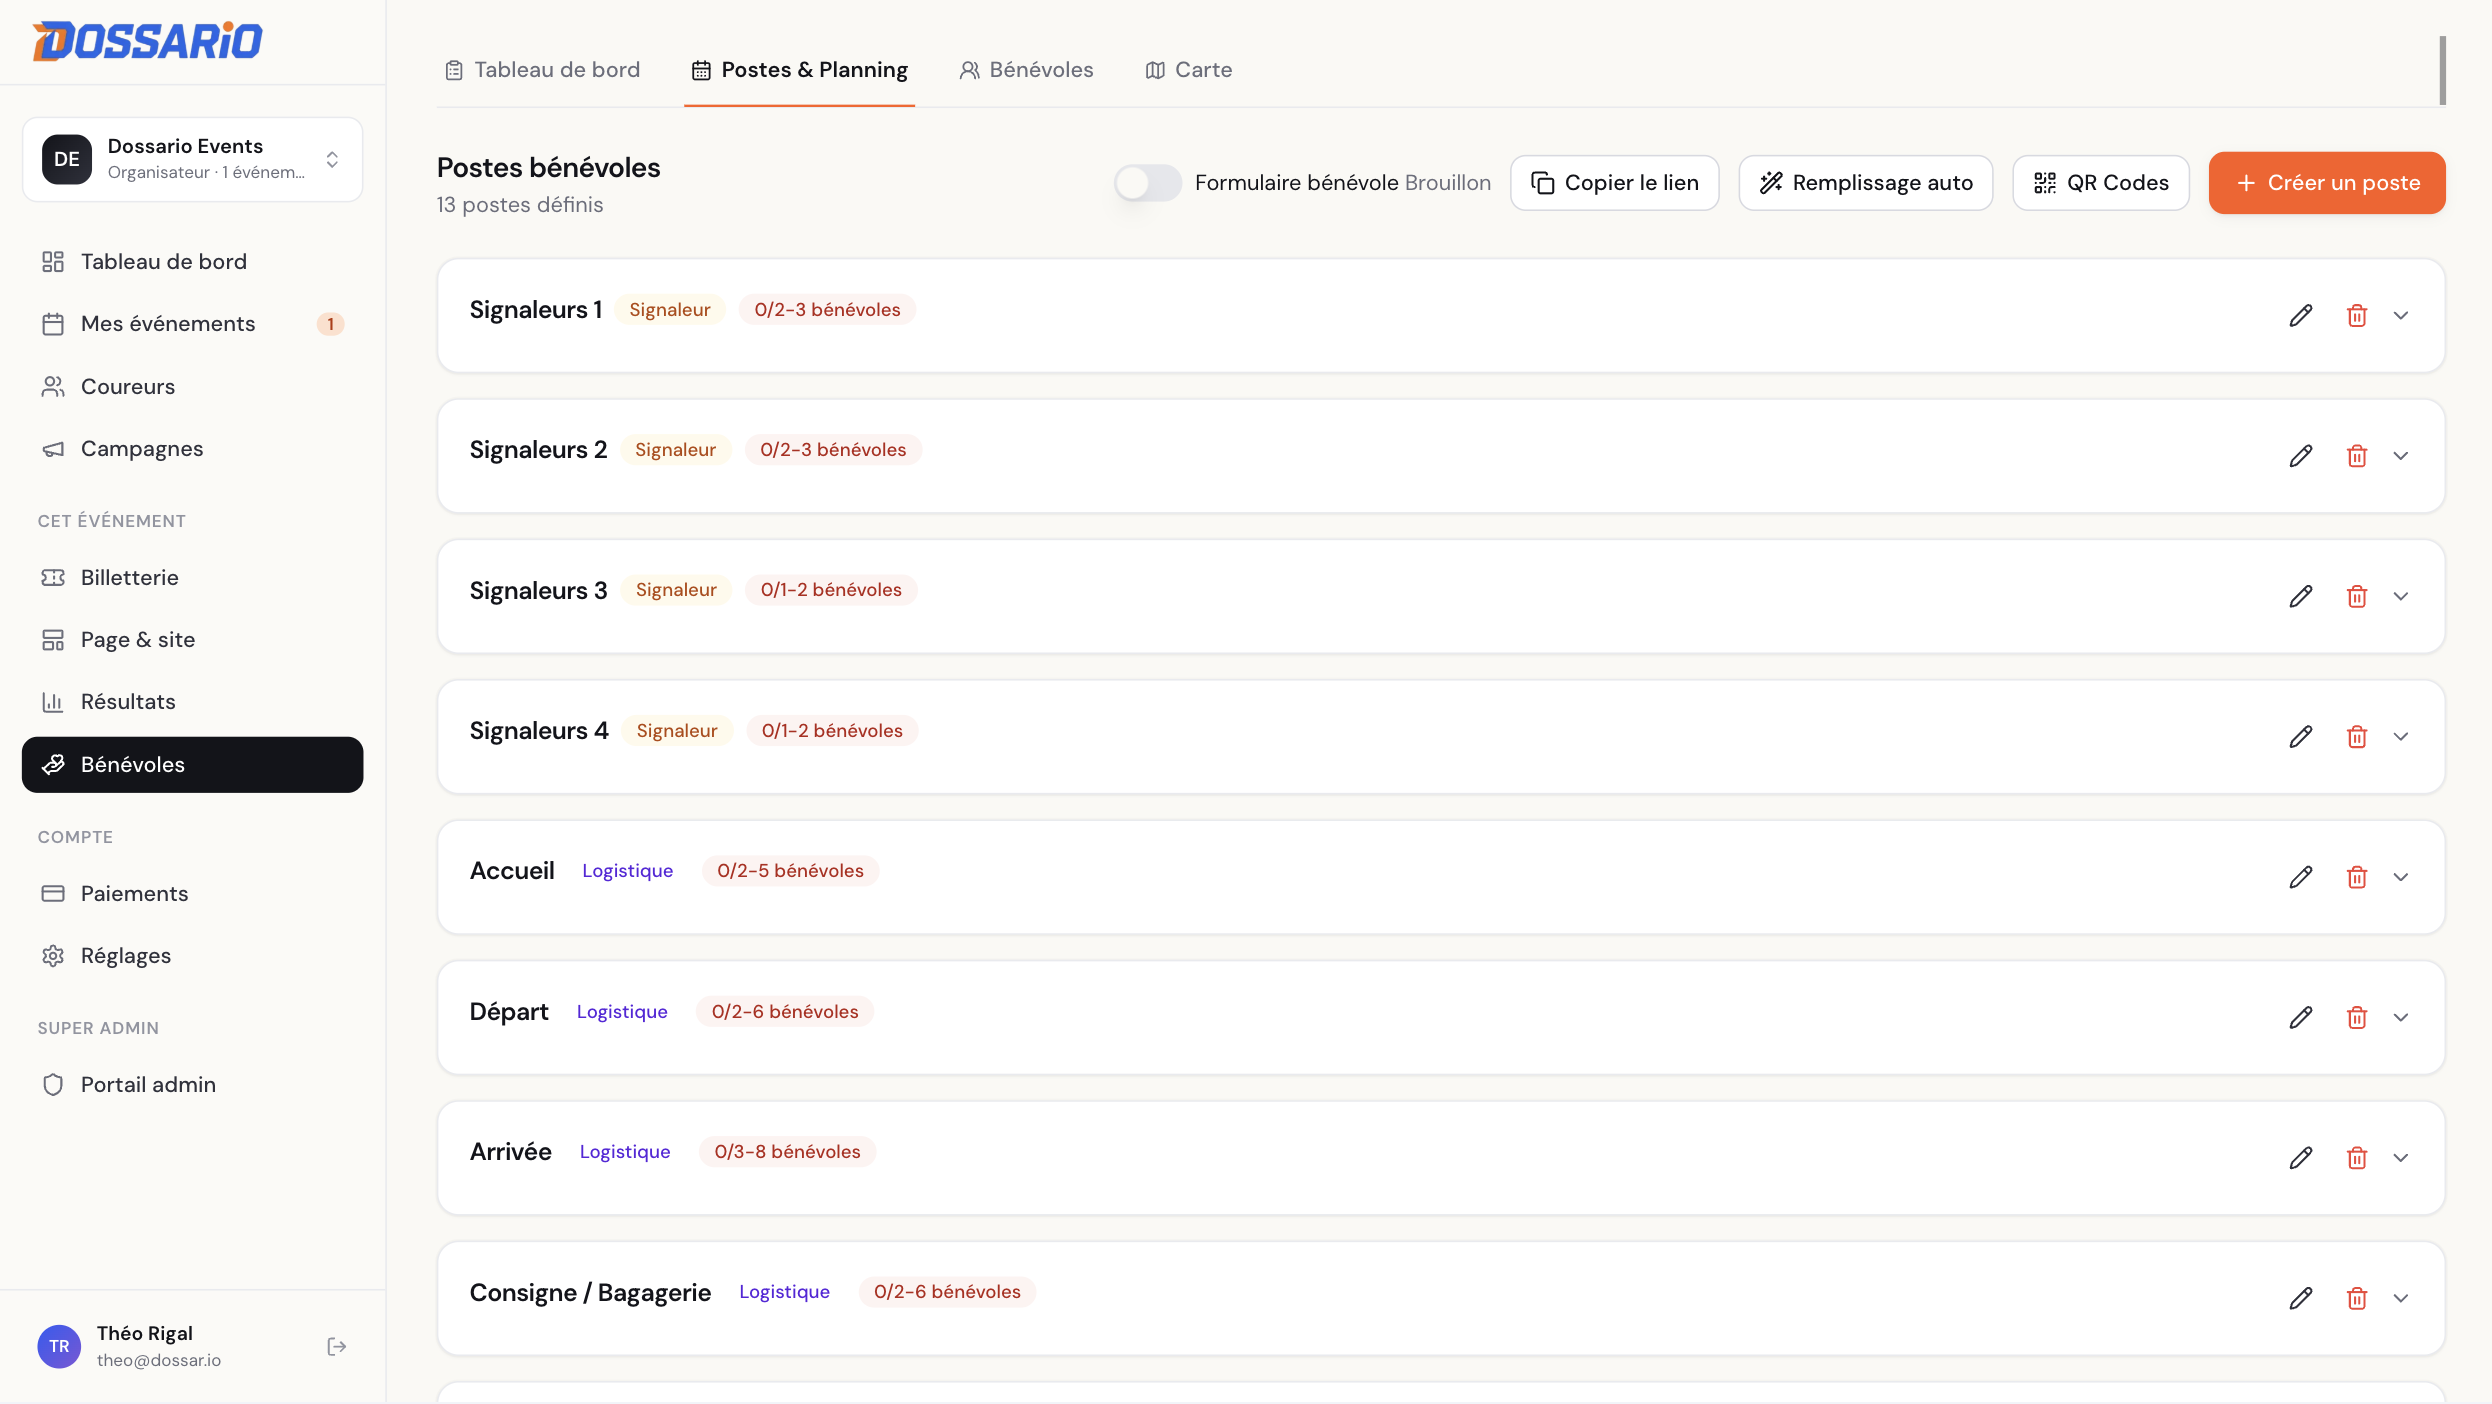
Task: Click Créer un poste button
Action: (2327, 183)
